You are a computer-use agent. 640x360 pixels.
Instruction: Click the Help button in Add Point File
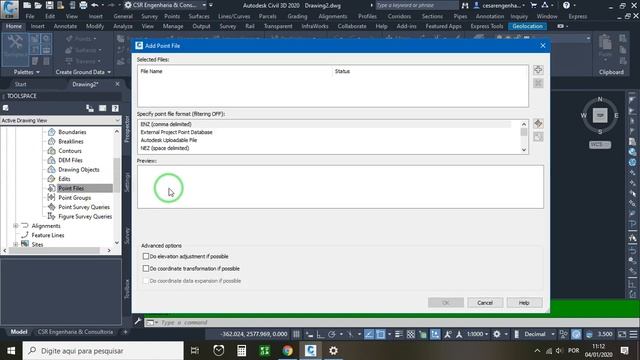click(x=524, y=303)
